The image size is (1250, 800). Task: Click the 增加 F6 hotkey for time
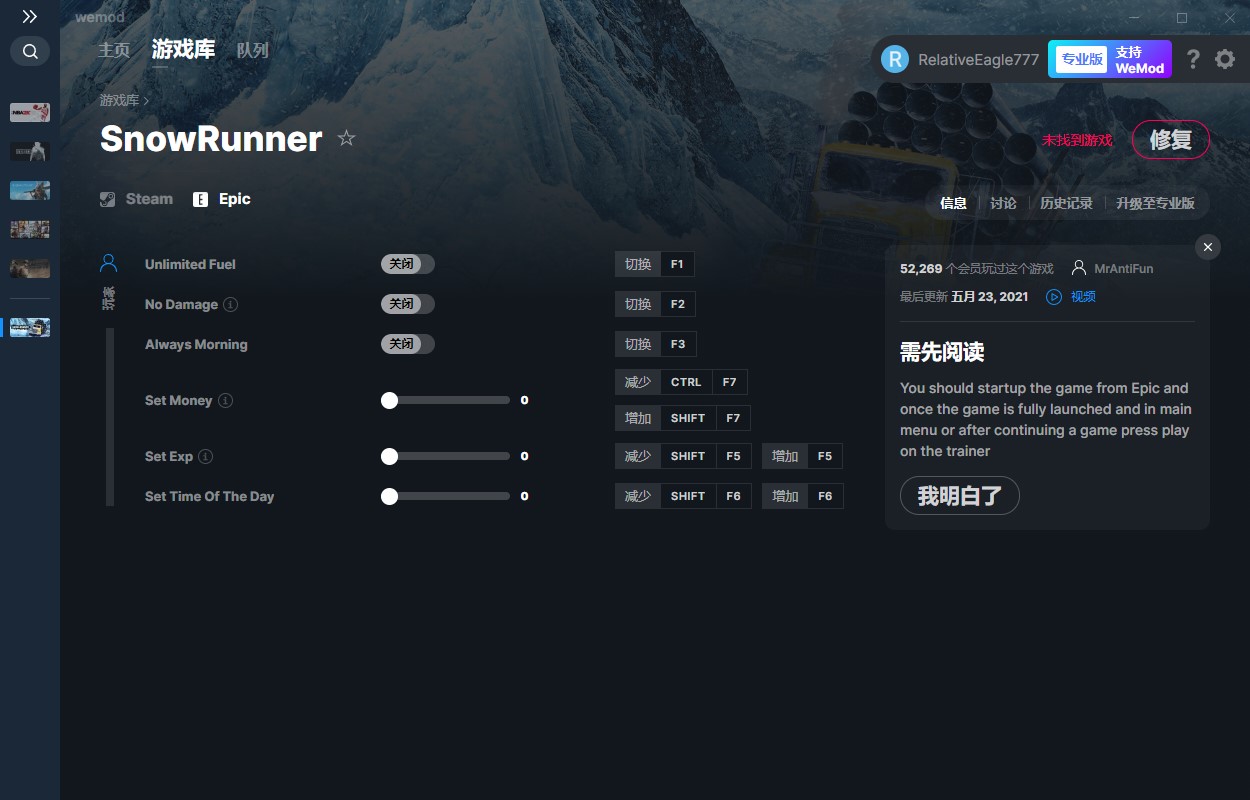[802, 496]
